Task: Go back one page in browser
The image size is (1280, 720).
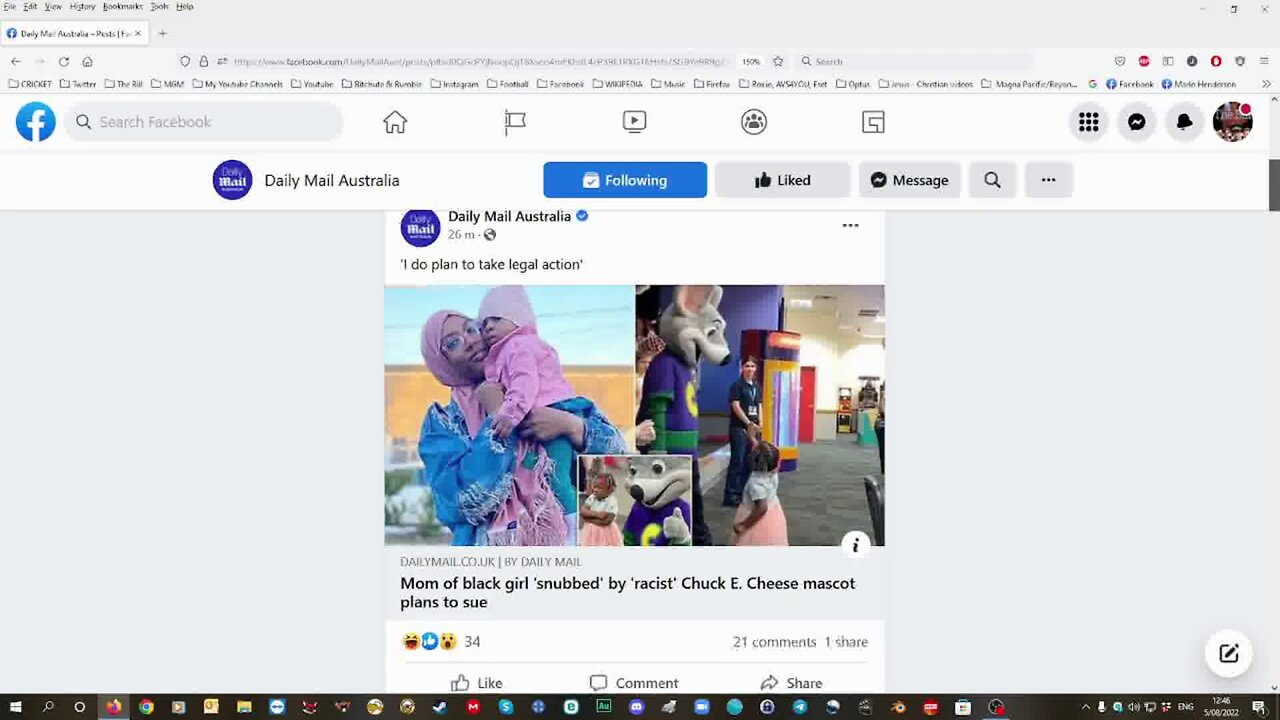Action: (x=15, y=61)
